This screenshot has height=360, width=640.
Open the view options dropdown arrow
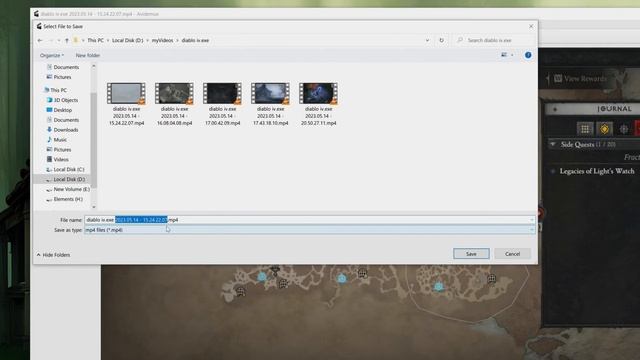coord(512,55)
